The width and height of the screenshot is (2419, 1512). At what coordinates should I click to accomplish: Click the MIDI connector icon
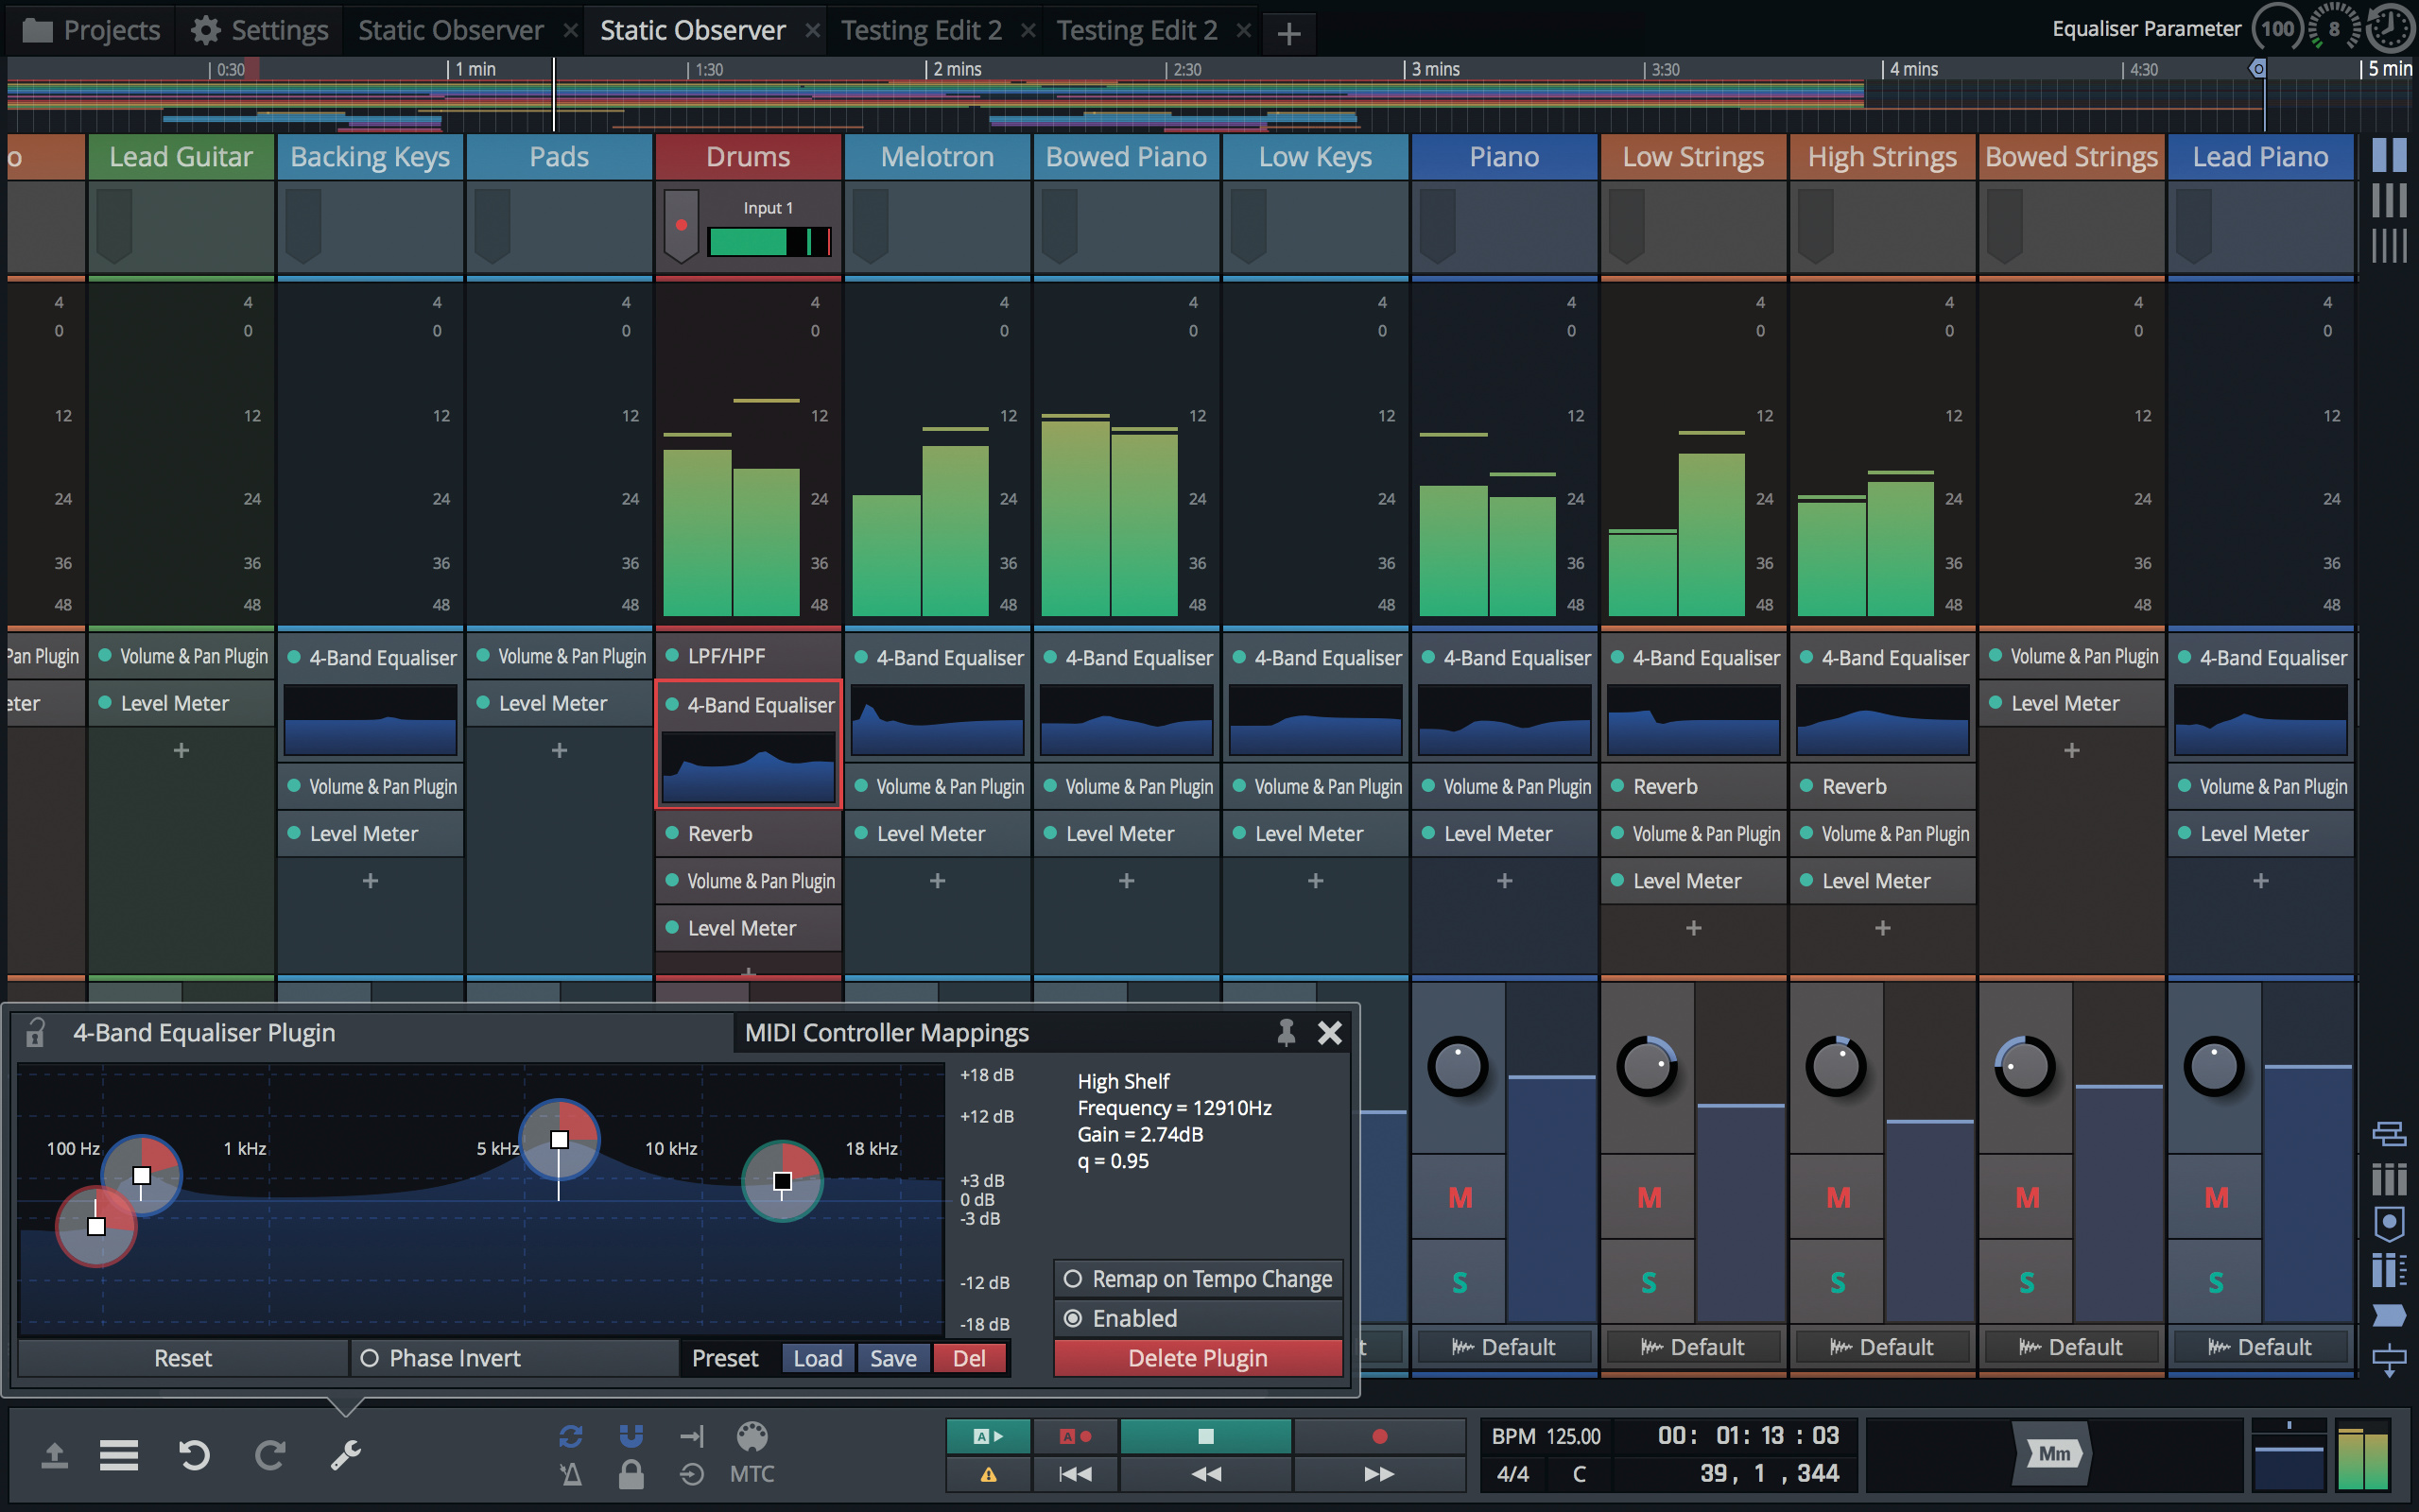[752, 1436]
